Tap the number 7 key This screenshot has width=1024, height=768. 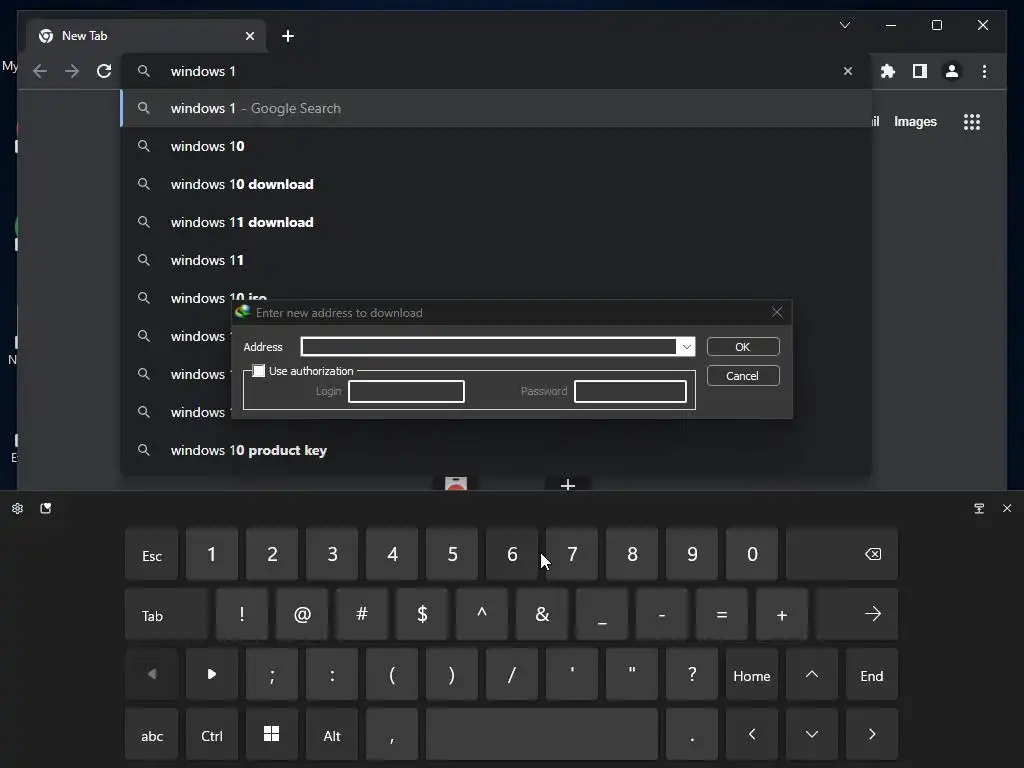coord(572,554)
